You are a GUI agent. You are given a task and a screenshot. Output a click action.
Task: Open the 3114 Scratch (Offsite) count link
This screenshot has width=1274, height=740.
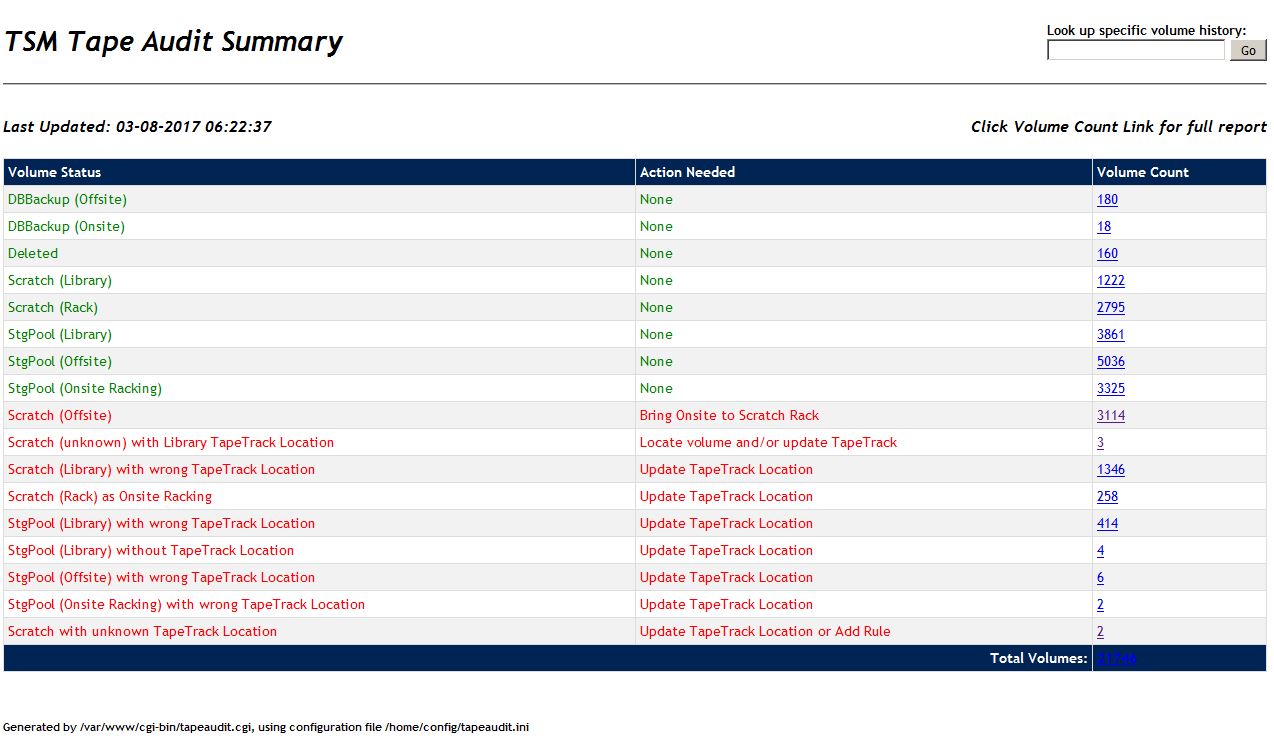point(1111,416)
